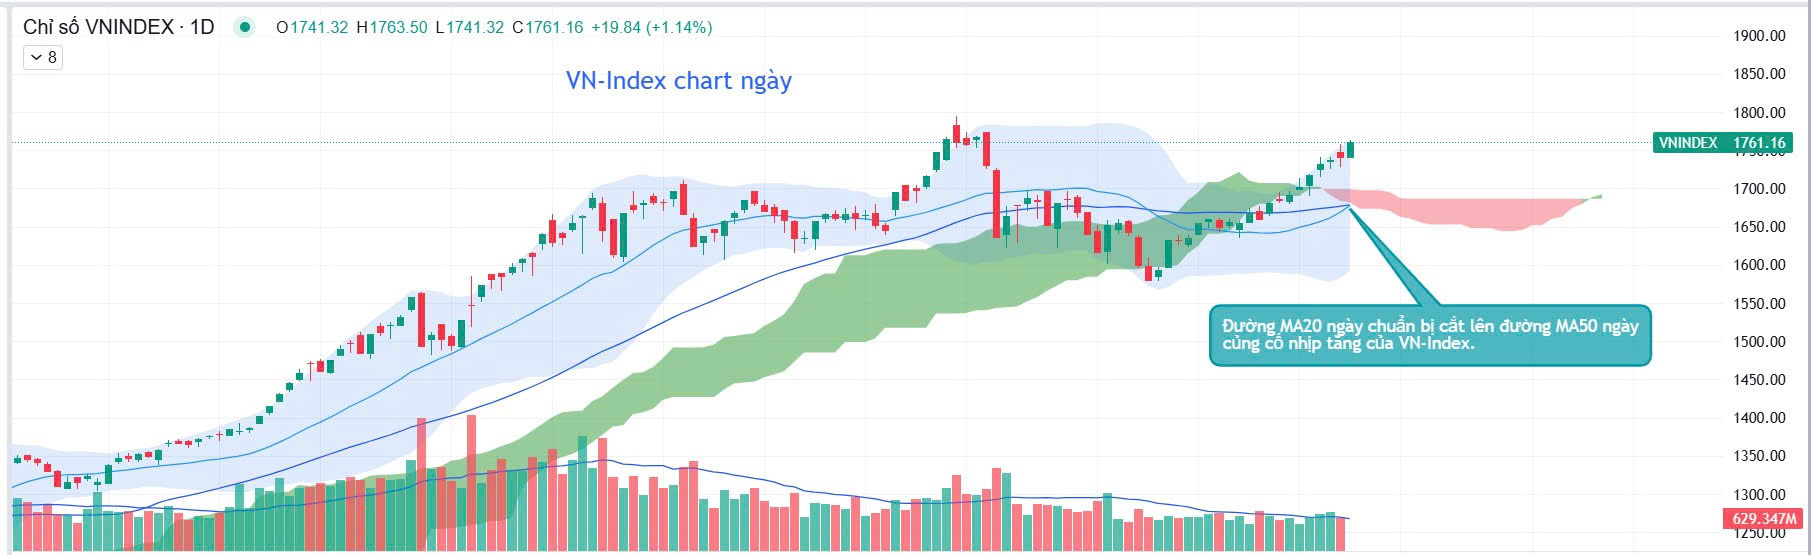Click the +19.84 (+1.14%) change value
This screenshot has width=1811, height=555.
point(651,28)
